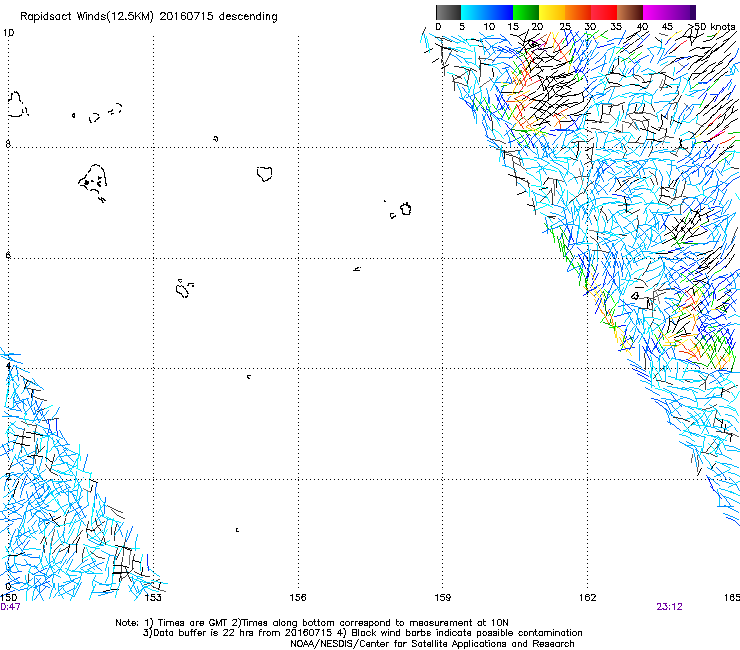Click the Data buffer is 22 hrs note
This screenshot has height=650, width=740.
[239, 633]
